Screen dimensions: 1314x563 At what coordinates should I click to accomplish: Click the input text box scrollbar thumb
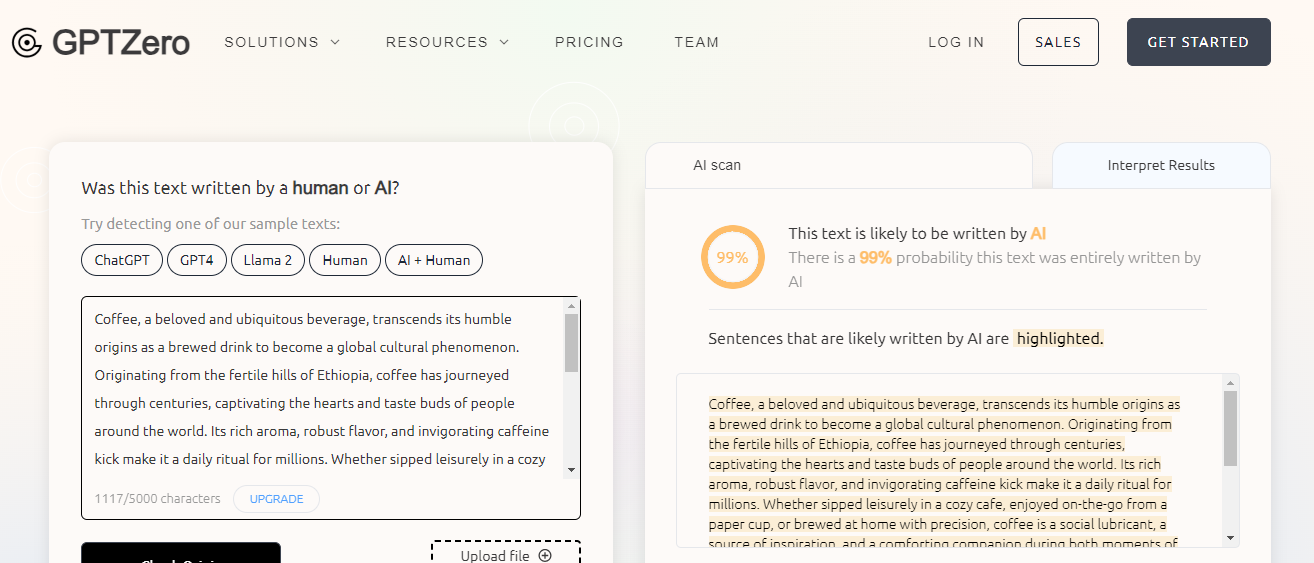(x=571, y=343)
